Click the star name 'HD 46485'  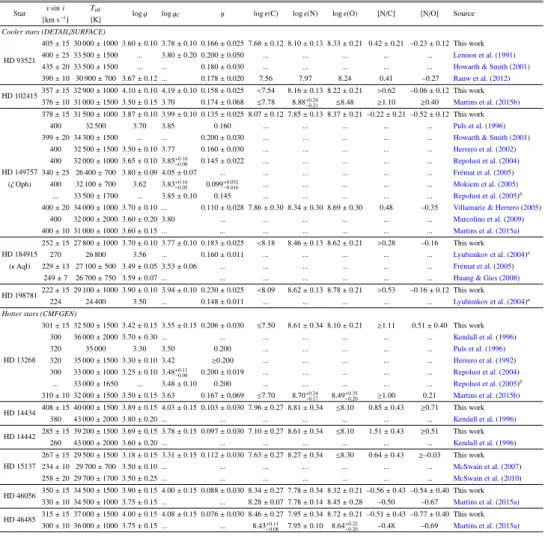[19, 520]
